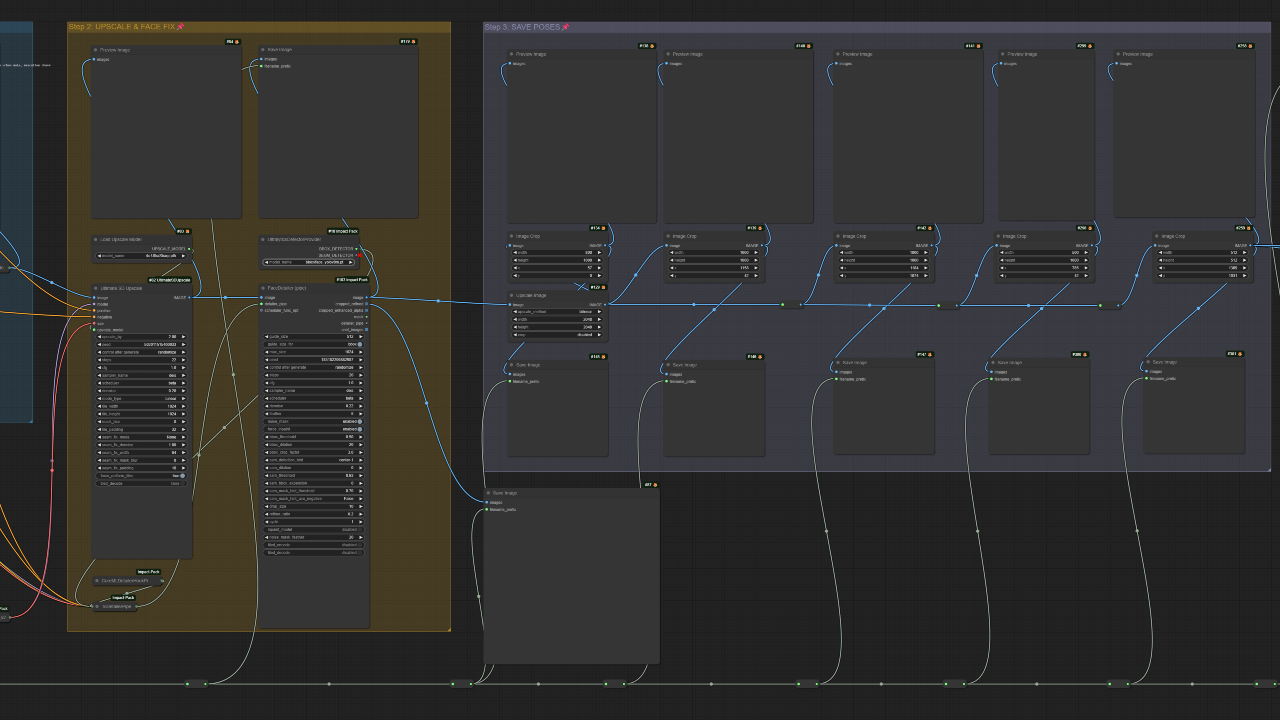This screenshot has width=1280, height=720.
Task: Click the IMAGE output socket of Ultimate SD Upscale
Action: click(190, 297)
